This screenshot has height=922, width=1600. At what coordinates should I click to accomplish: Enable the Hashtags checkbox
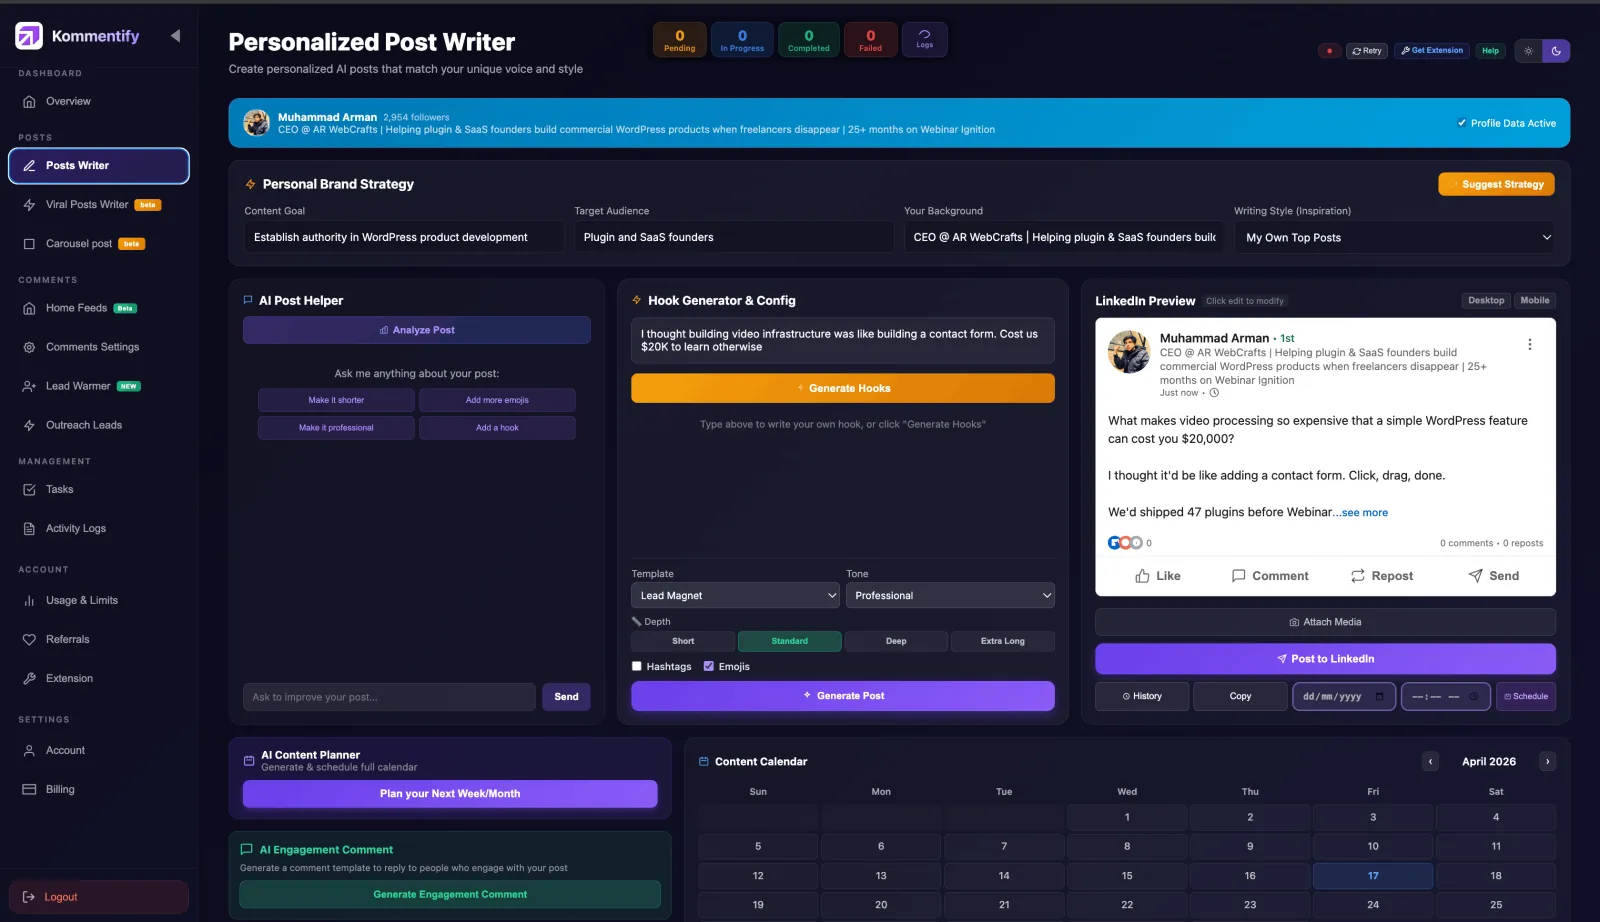637,666
